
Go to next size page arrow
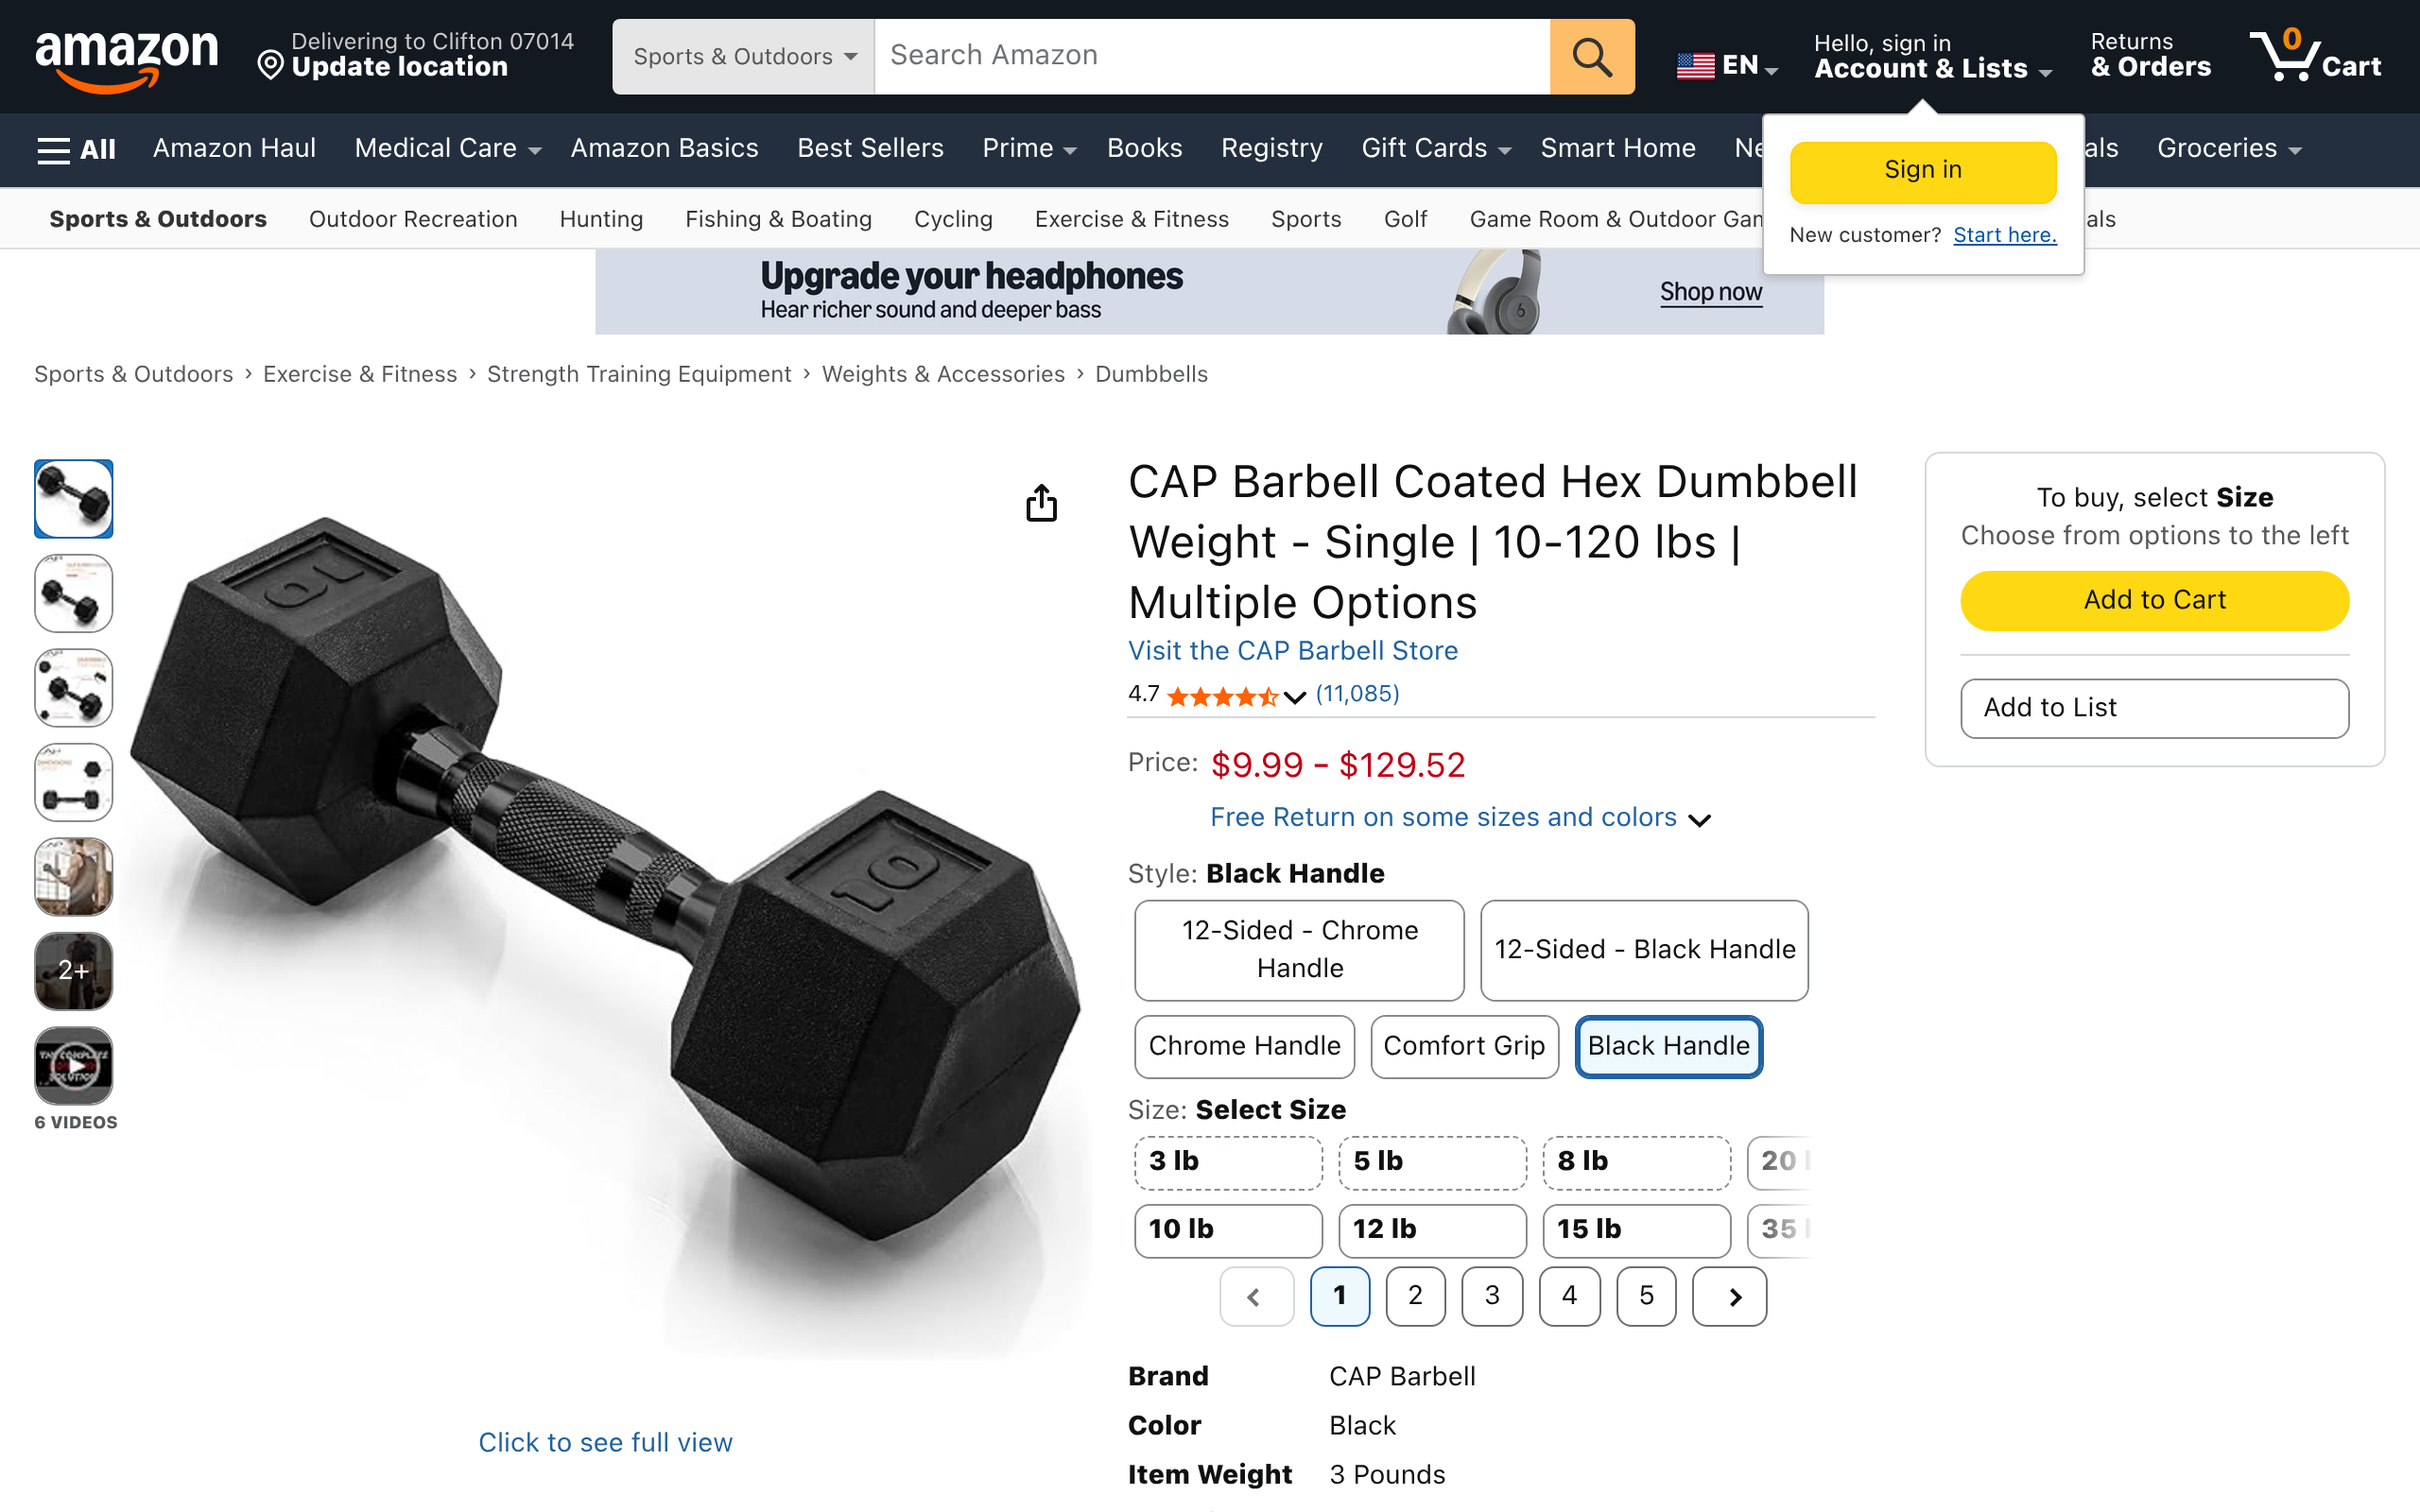[x=1729, y=1296]
